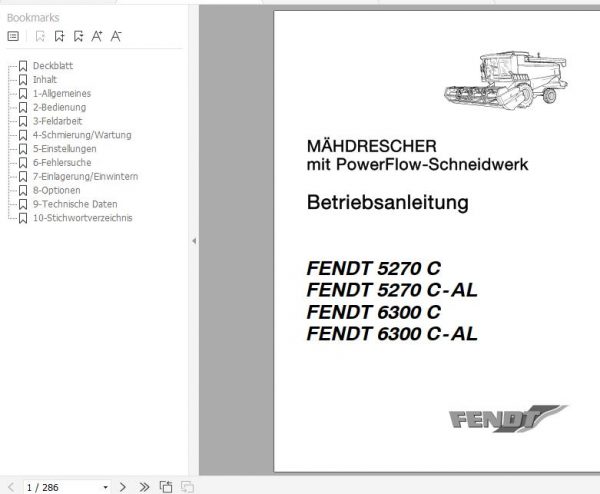Go to previous view icon
Image resolution: width=600 pixels, height=494 pixels.
click(166, 487)
